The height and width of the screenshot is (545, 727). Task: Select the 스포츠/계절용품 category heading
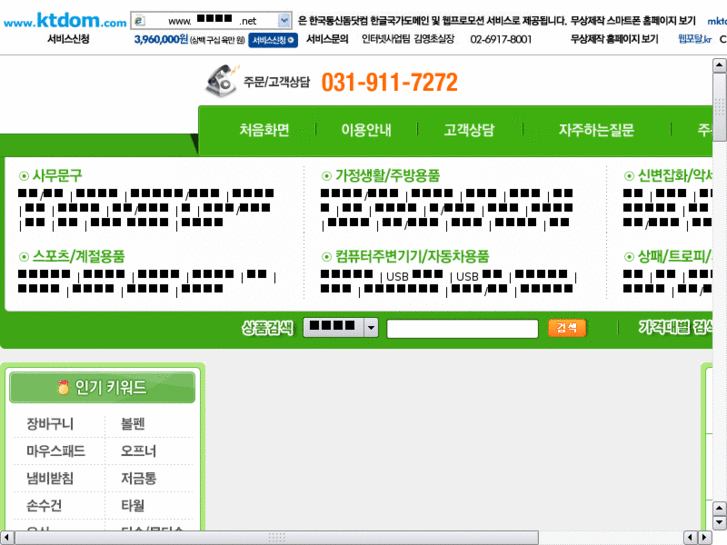pyautogui.click(x=78, y=256)
